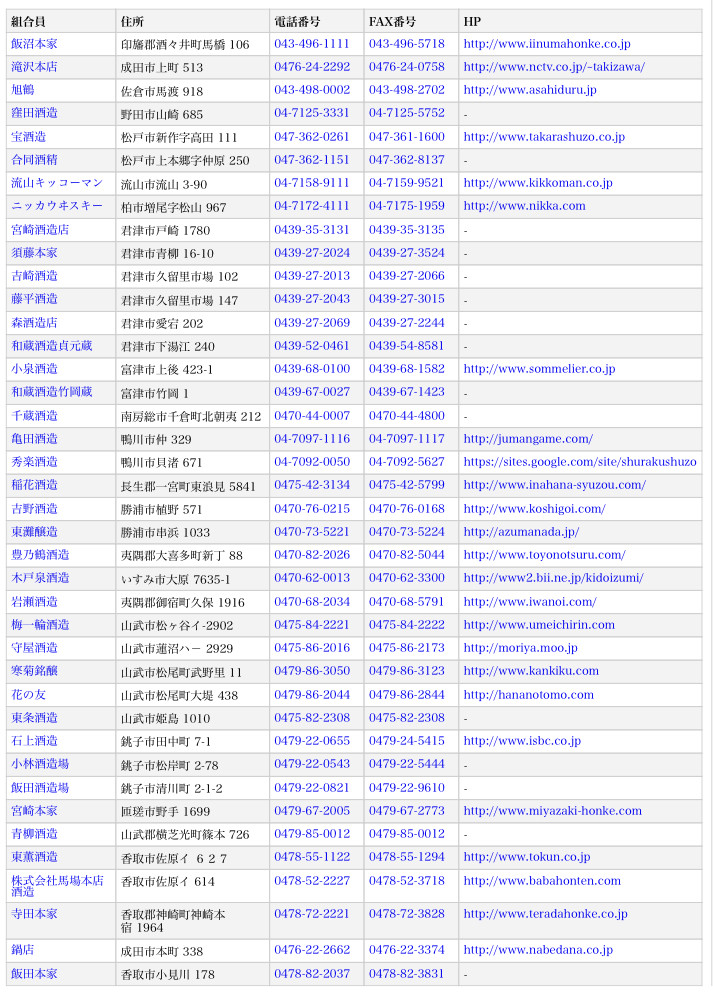Open http://www.iwanoi.com/ website
This screenshot has width=713, height=992.
coord(530,602)
